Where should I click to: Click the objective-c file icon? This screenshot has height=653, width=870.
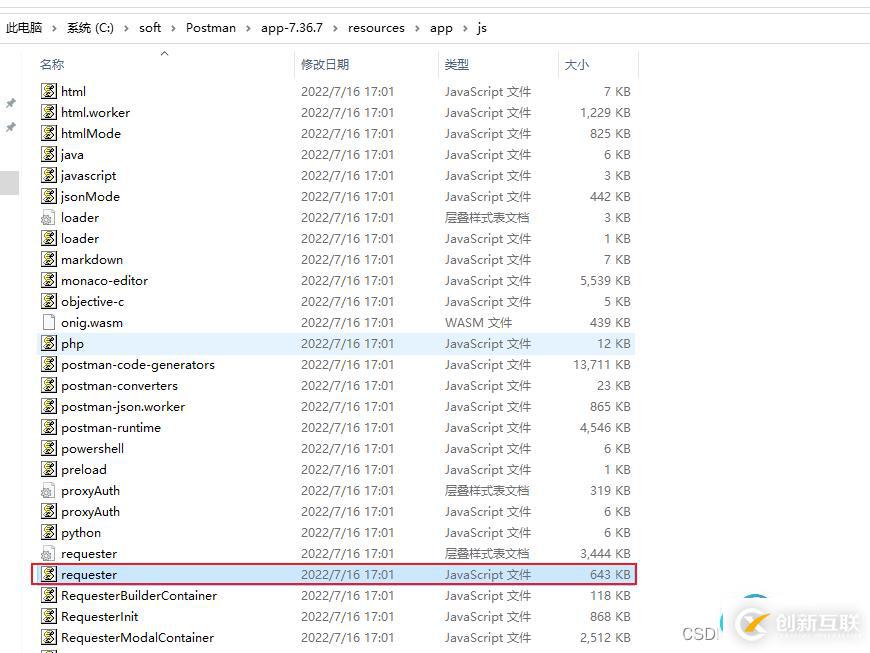[49, 301]
